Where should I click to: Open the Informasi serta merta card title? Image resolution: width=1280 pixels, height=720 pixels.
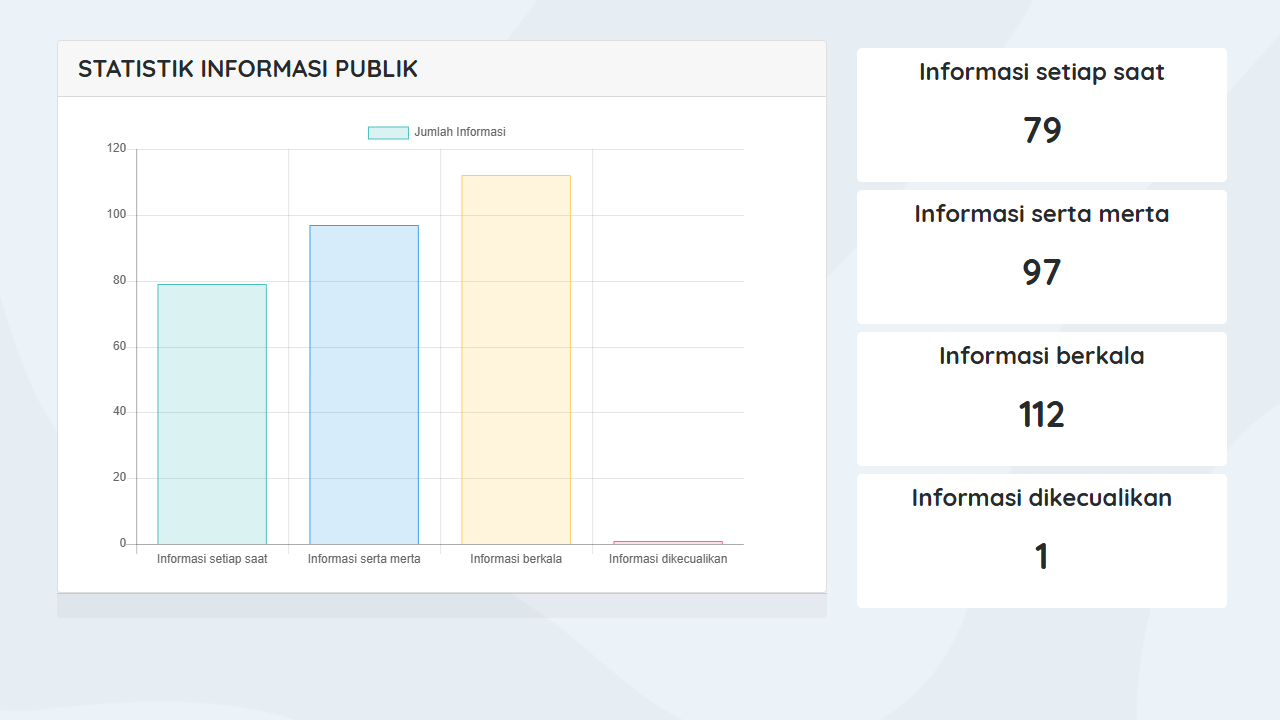pyautogui.click(x=1041, y=214)
